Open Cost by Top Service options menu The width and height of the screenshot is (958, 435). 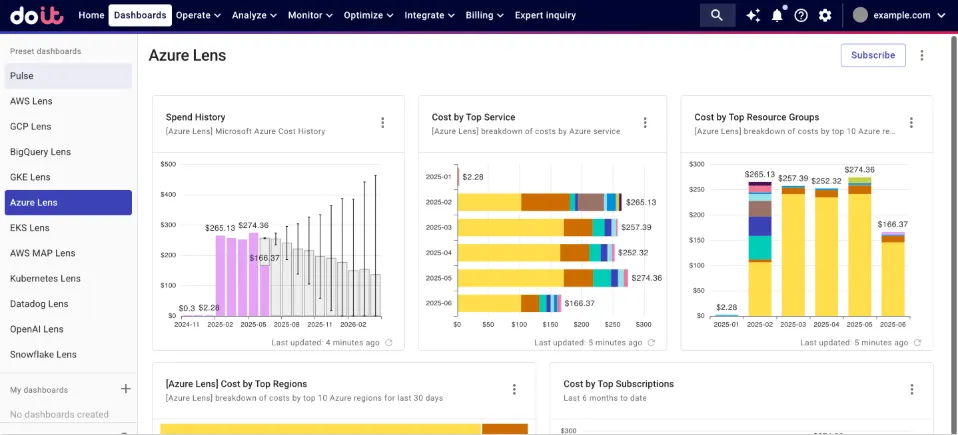pyautogui.click(x=645, y=123)
